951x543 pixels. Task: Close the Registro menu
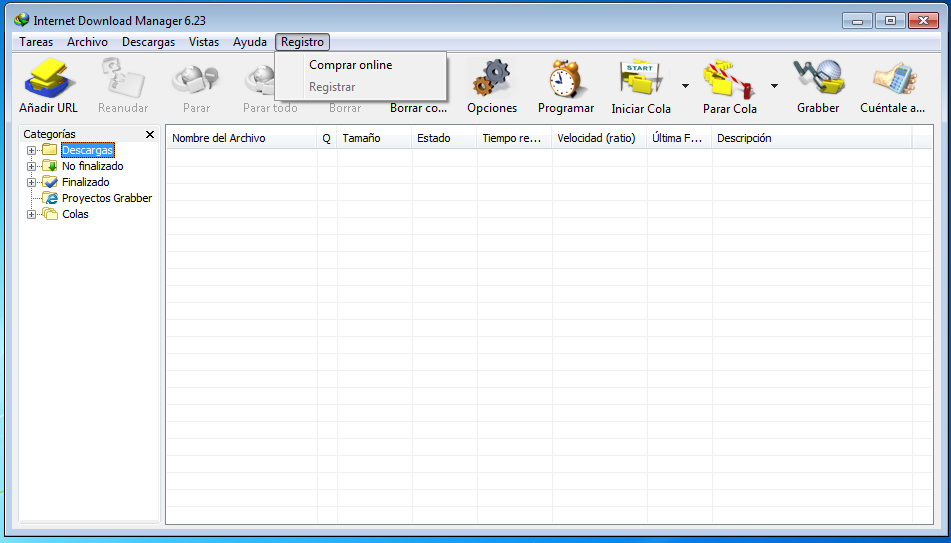(x=302, y=42)
